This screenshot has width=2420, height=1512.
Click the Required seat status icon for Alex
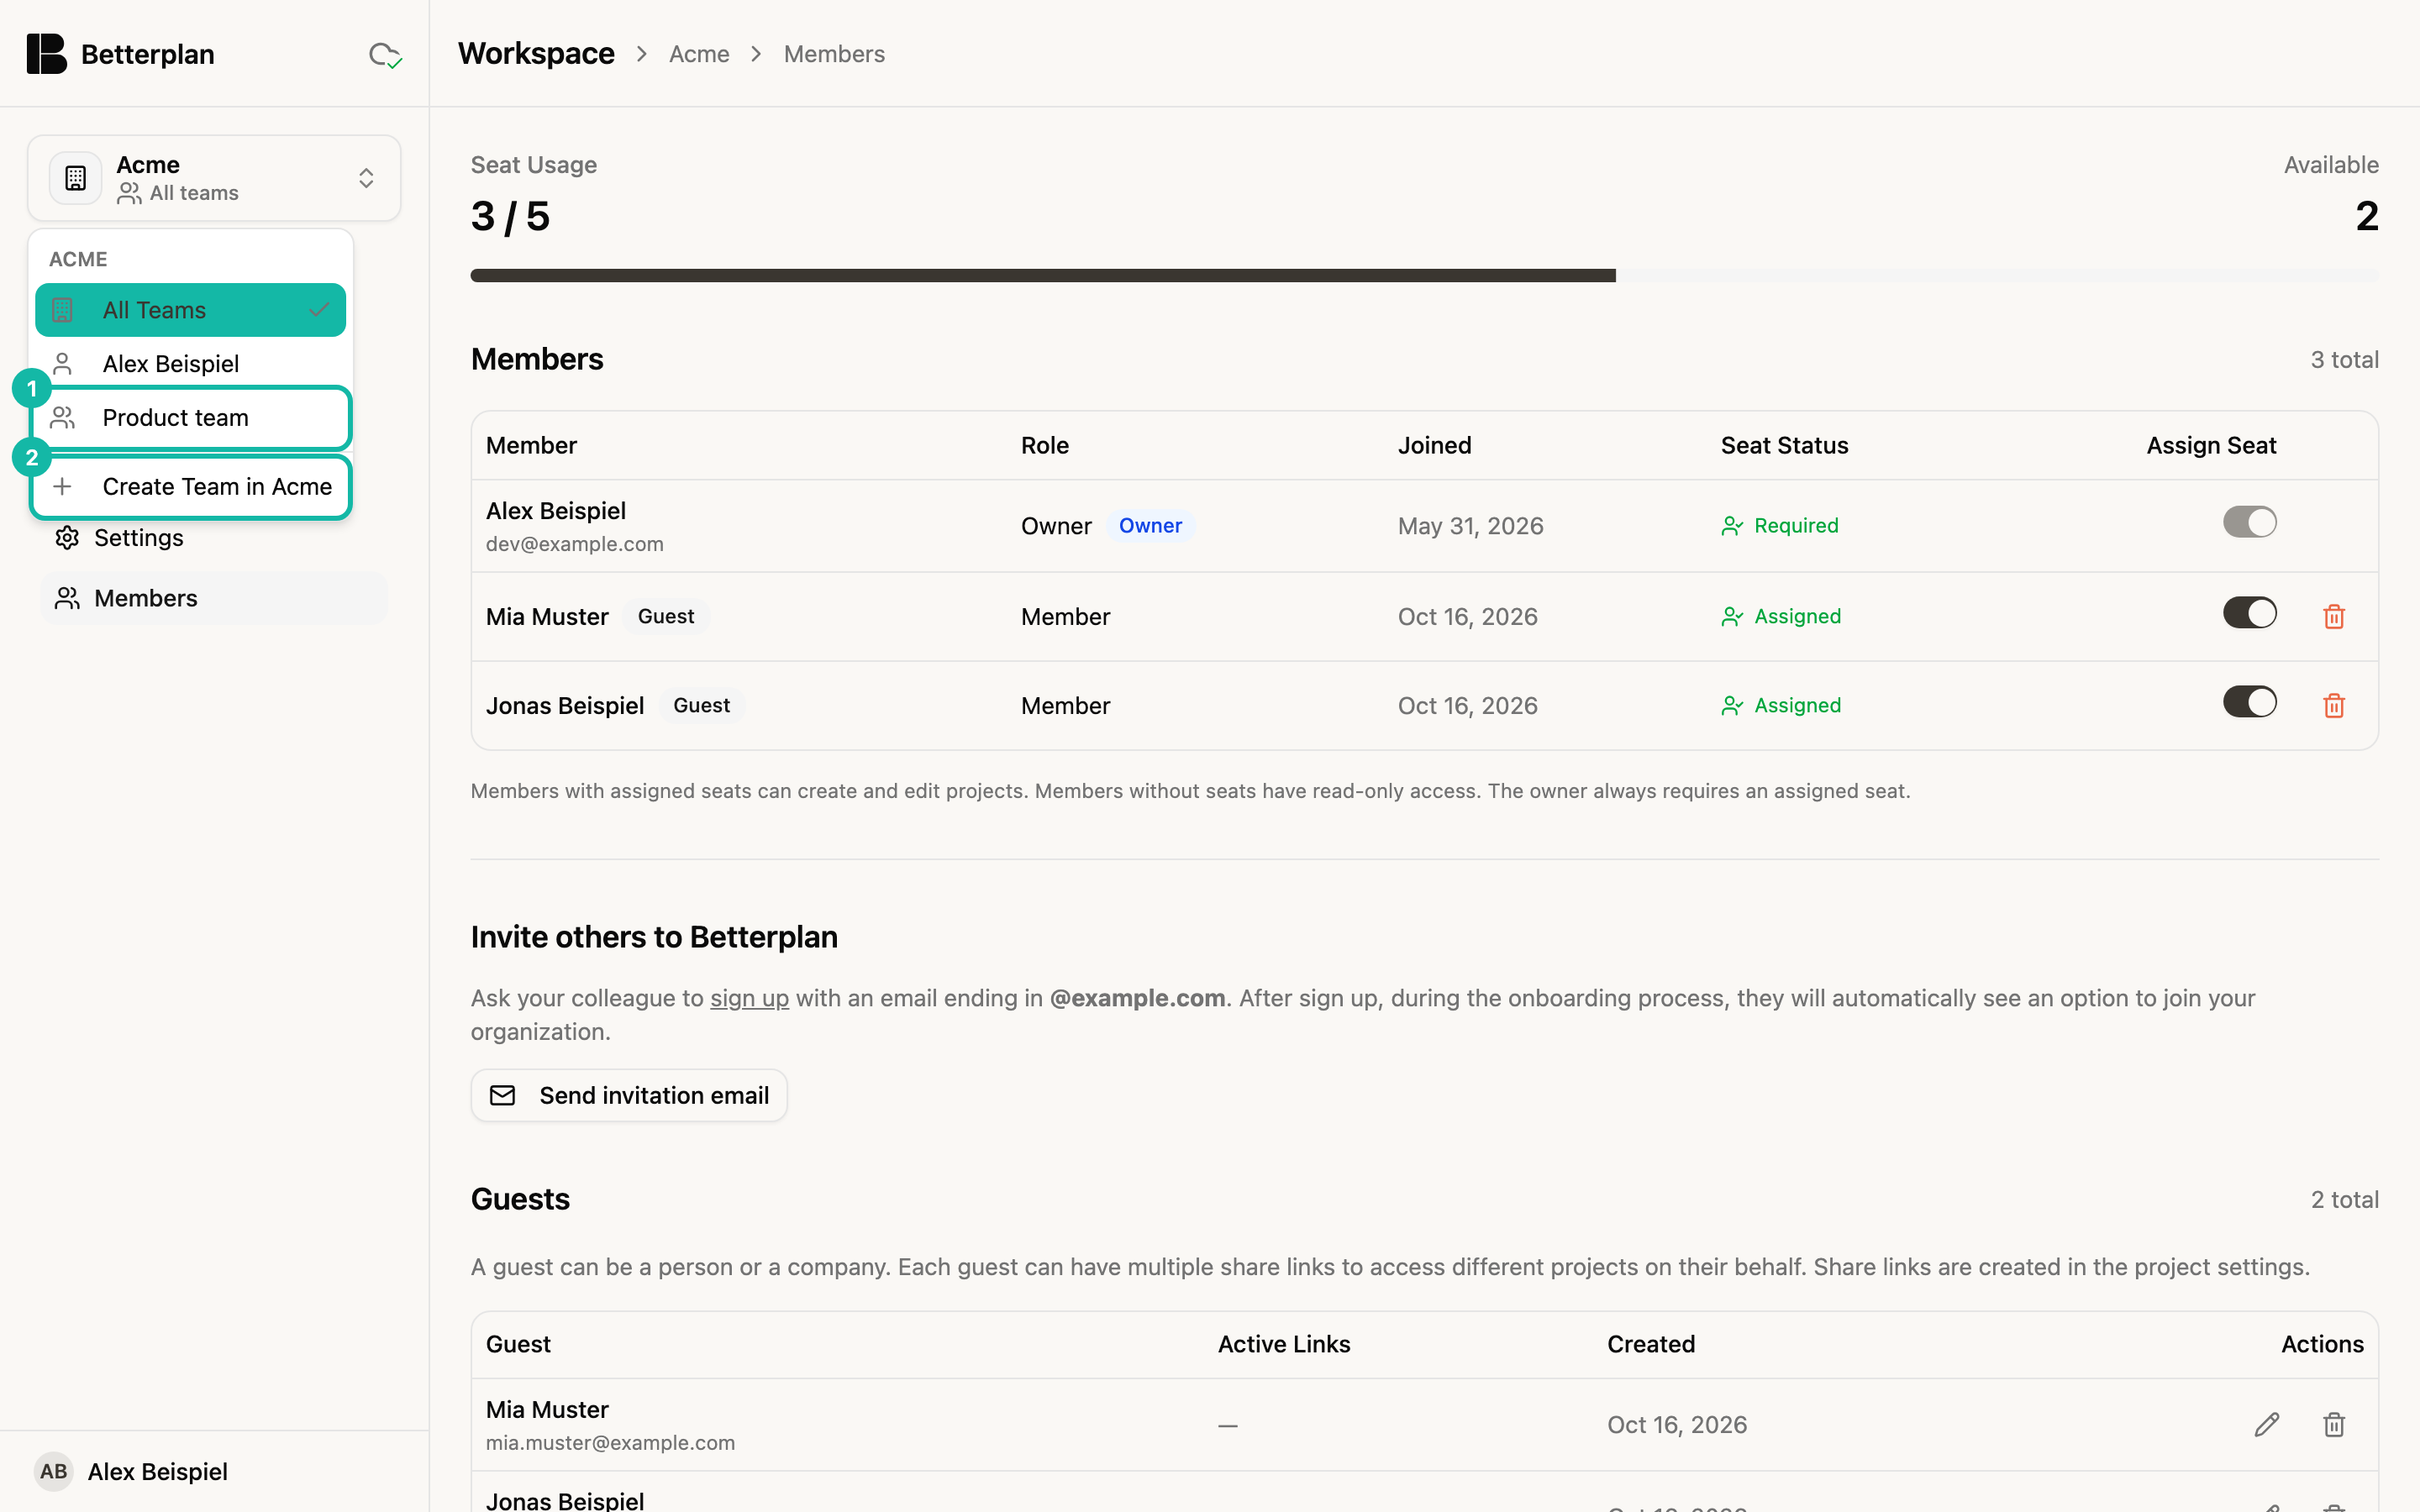[1732, 526]
